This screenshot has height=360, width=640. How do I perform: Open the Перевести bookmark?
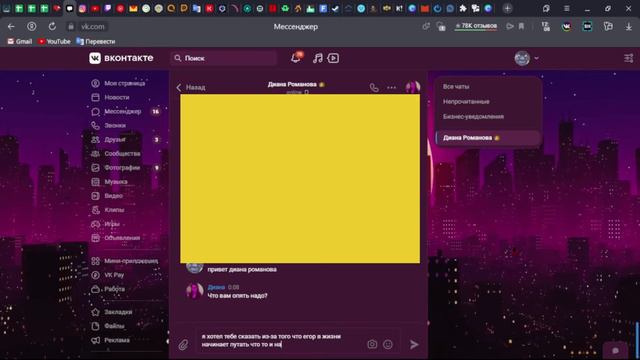pyautogui.click(x=96, y=41)
